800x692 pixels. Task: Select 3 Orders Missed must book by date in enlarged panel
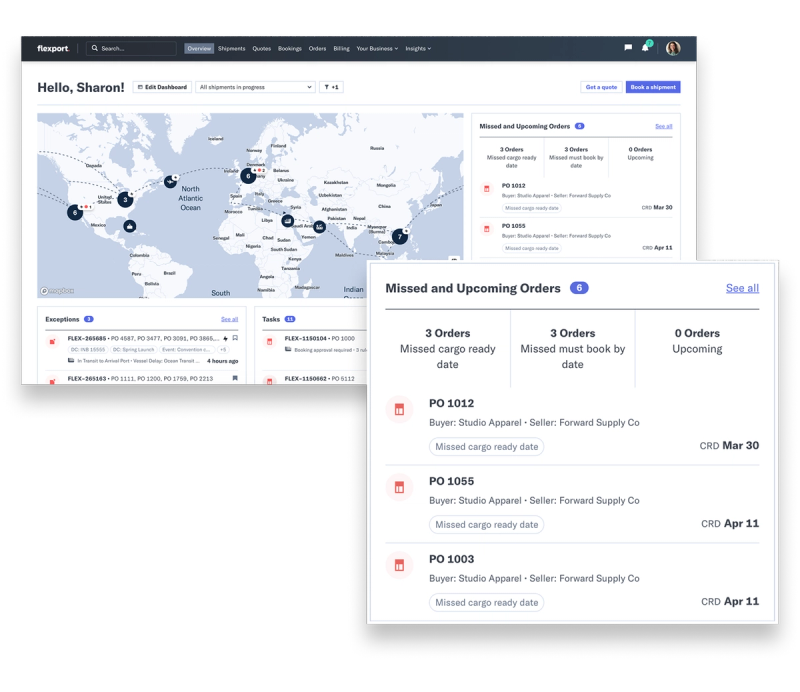click(x=572, y=349)
